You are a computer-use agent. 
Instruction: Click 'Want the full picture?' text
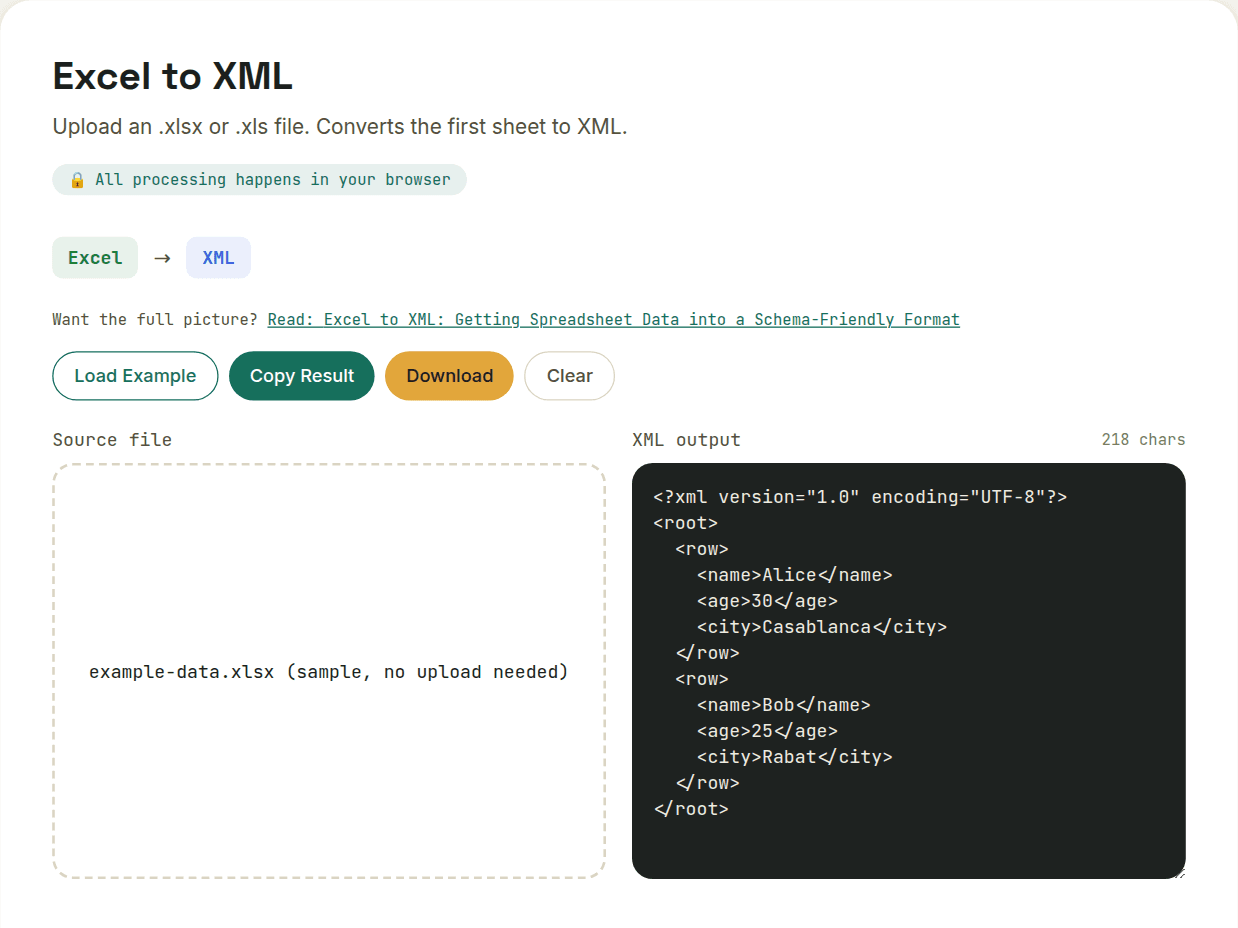click(155, 320)
